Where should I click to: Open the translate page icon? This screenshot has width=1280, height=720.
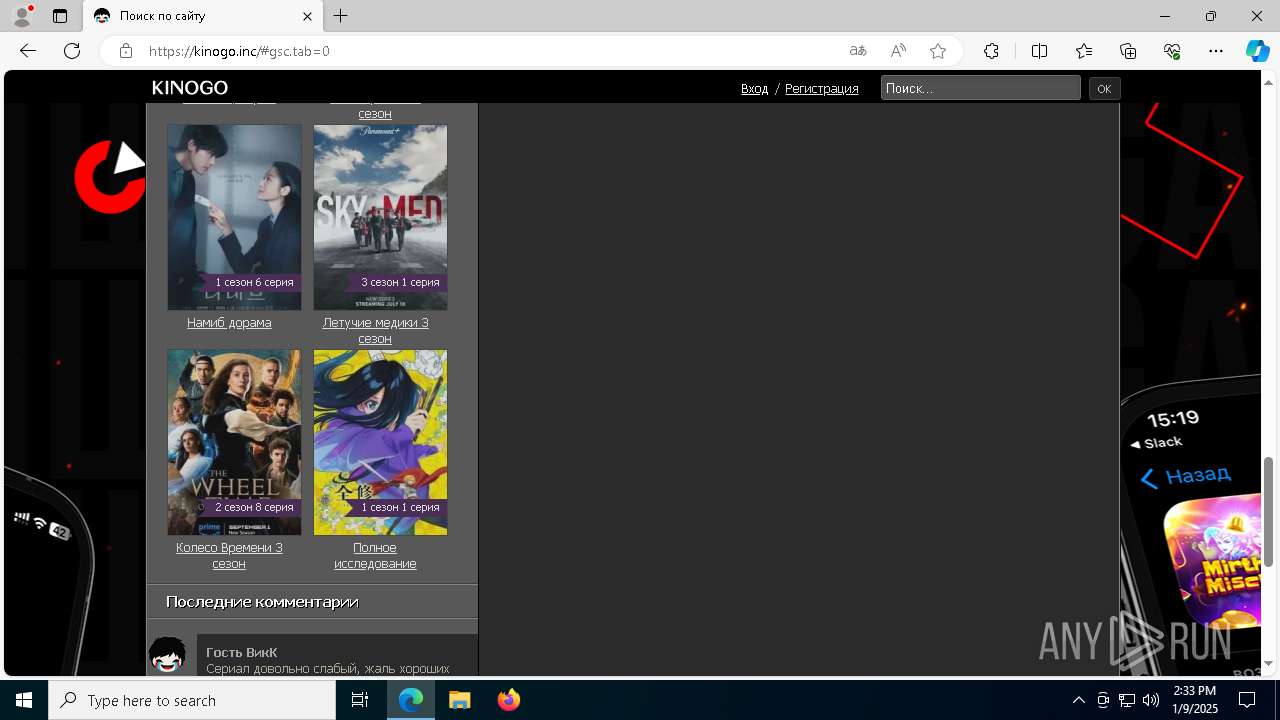[x=858, y=51]
